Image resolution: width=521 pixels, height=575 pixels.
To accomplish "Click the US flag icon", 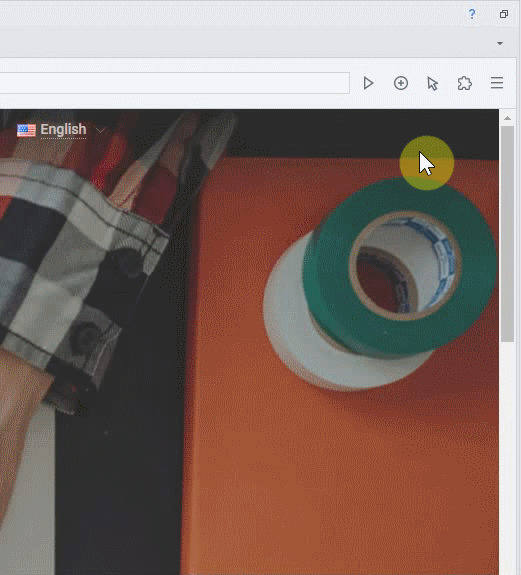I will pos(26,130).
